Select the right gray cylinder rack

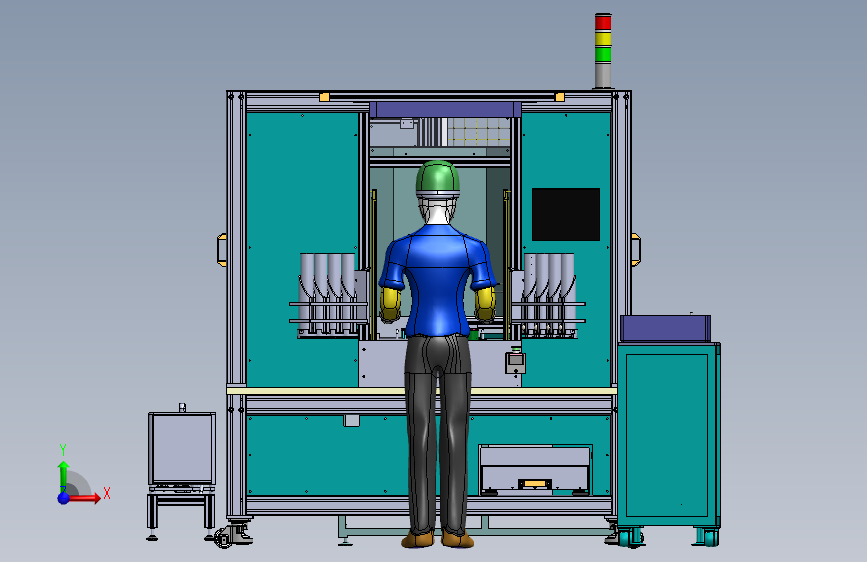(548, 296)
